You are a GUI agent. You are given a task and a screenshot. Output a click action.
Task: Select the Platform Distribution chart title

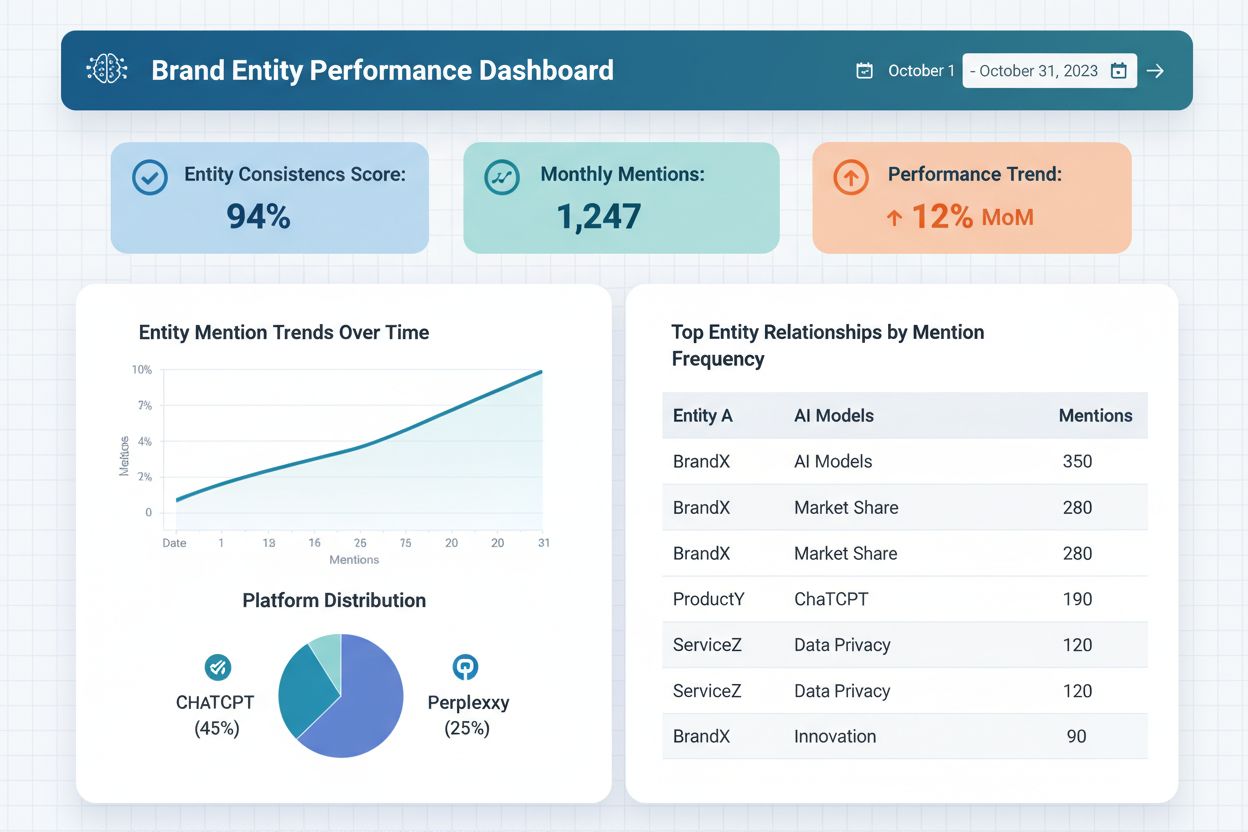pyautogui.click(x=334, y=601)
